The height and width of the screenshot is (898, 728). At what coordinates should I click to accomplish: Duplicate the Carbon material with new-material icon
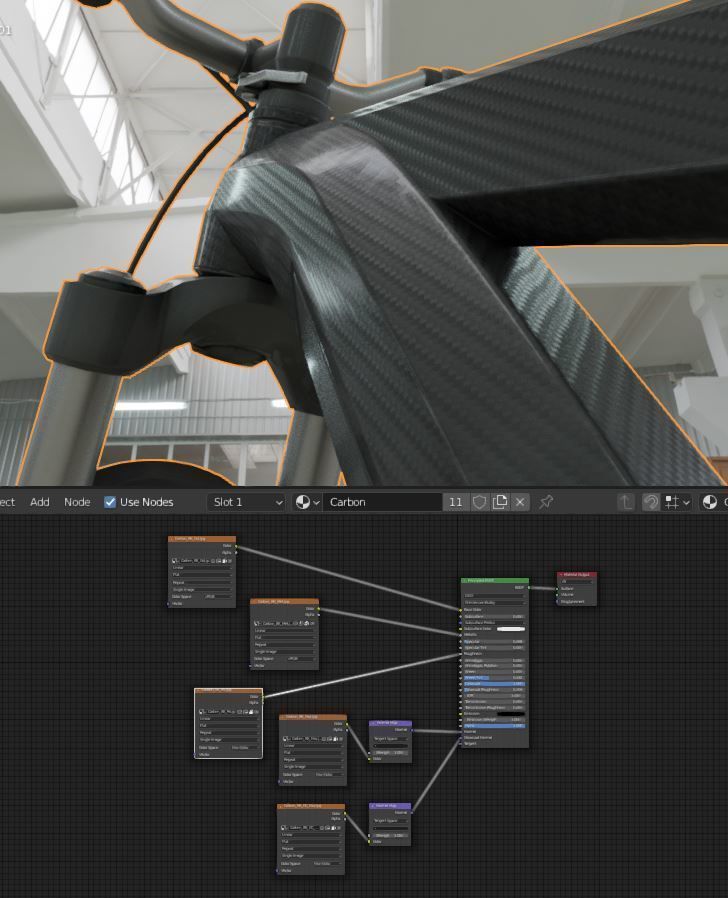point(499,502)
